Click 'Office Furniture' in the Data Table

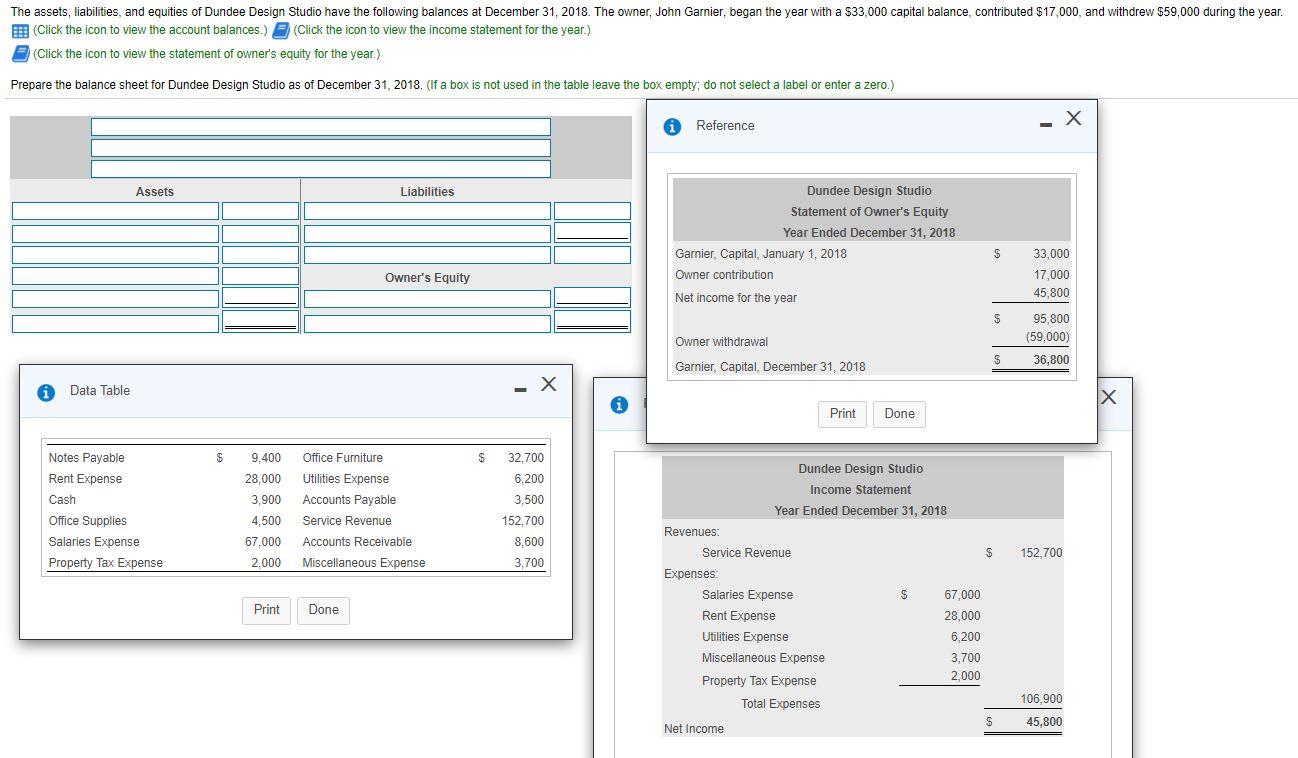pos(343,458)
